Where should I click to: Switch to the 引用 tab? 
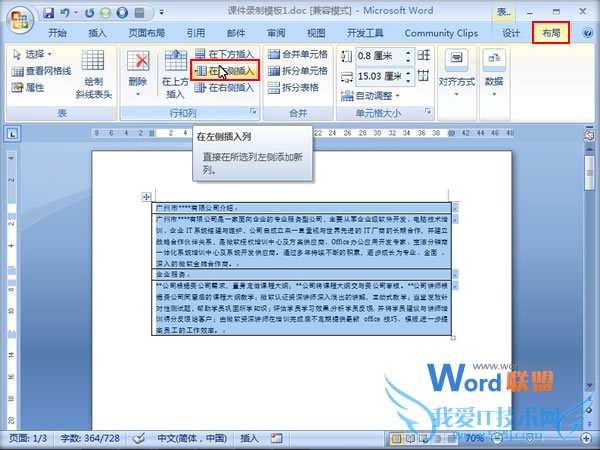tap(196, 33)
